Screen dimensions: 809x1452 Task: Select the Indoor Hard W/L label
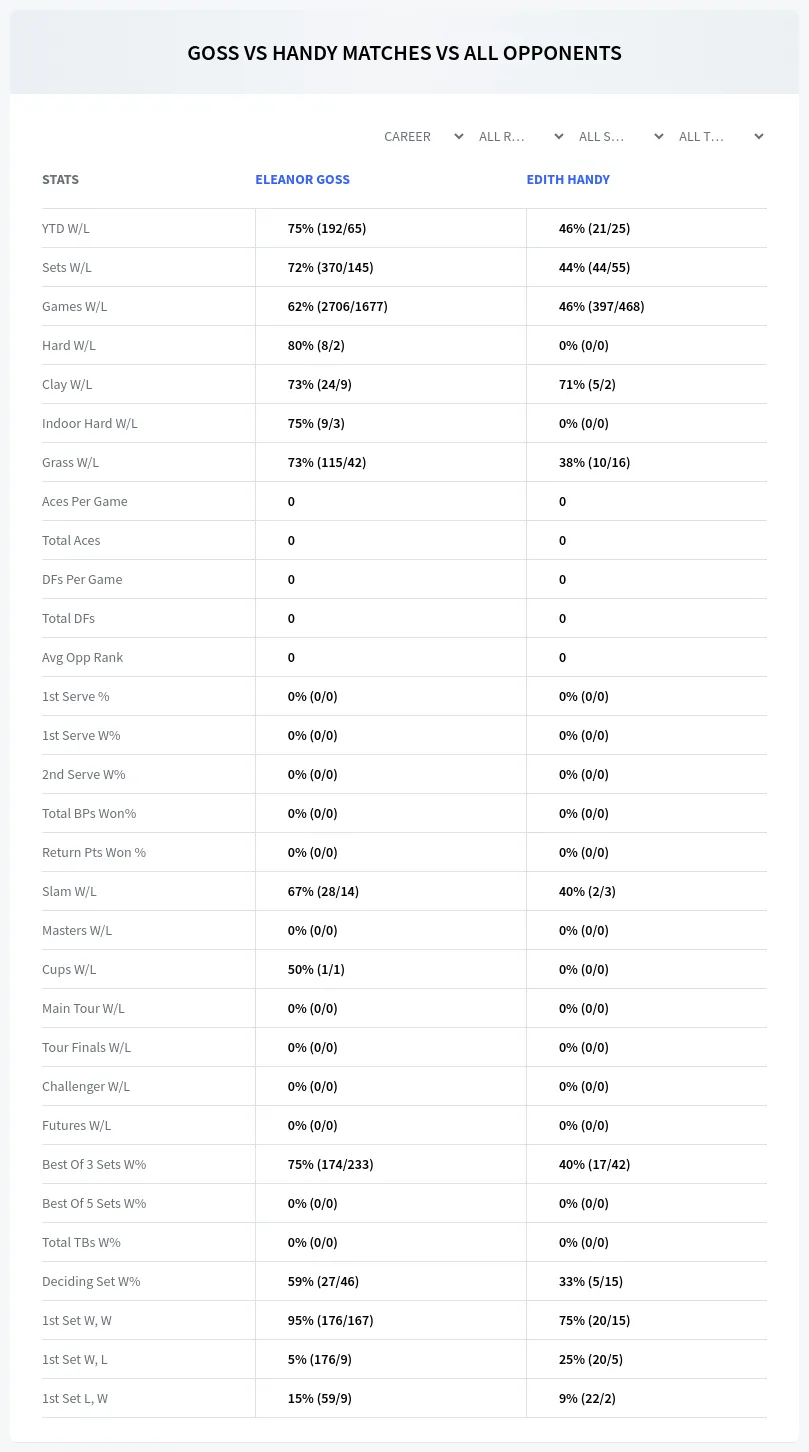(90, 423)
